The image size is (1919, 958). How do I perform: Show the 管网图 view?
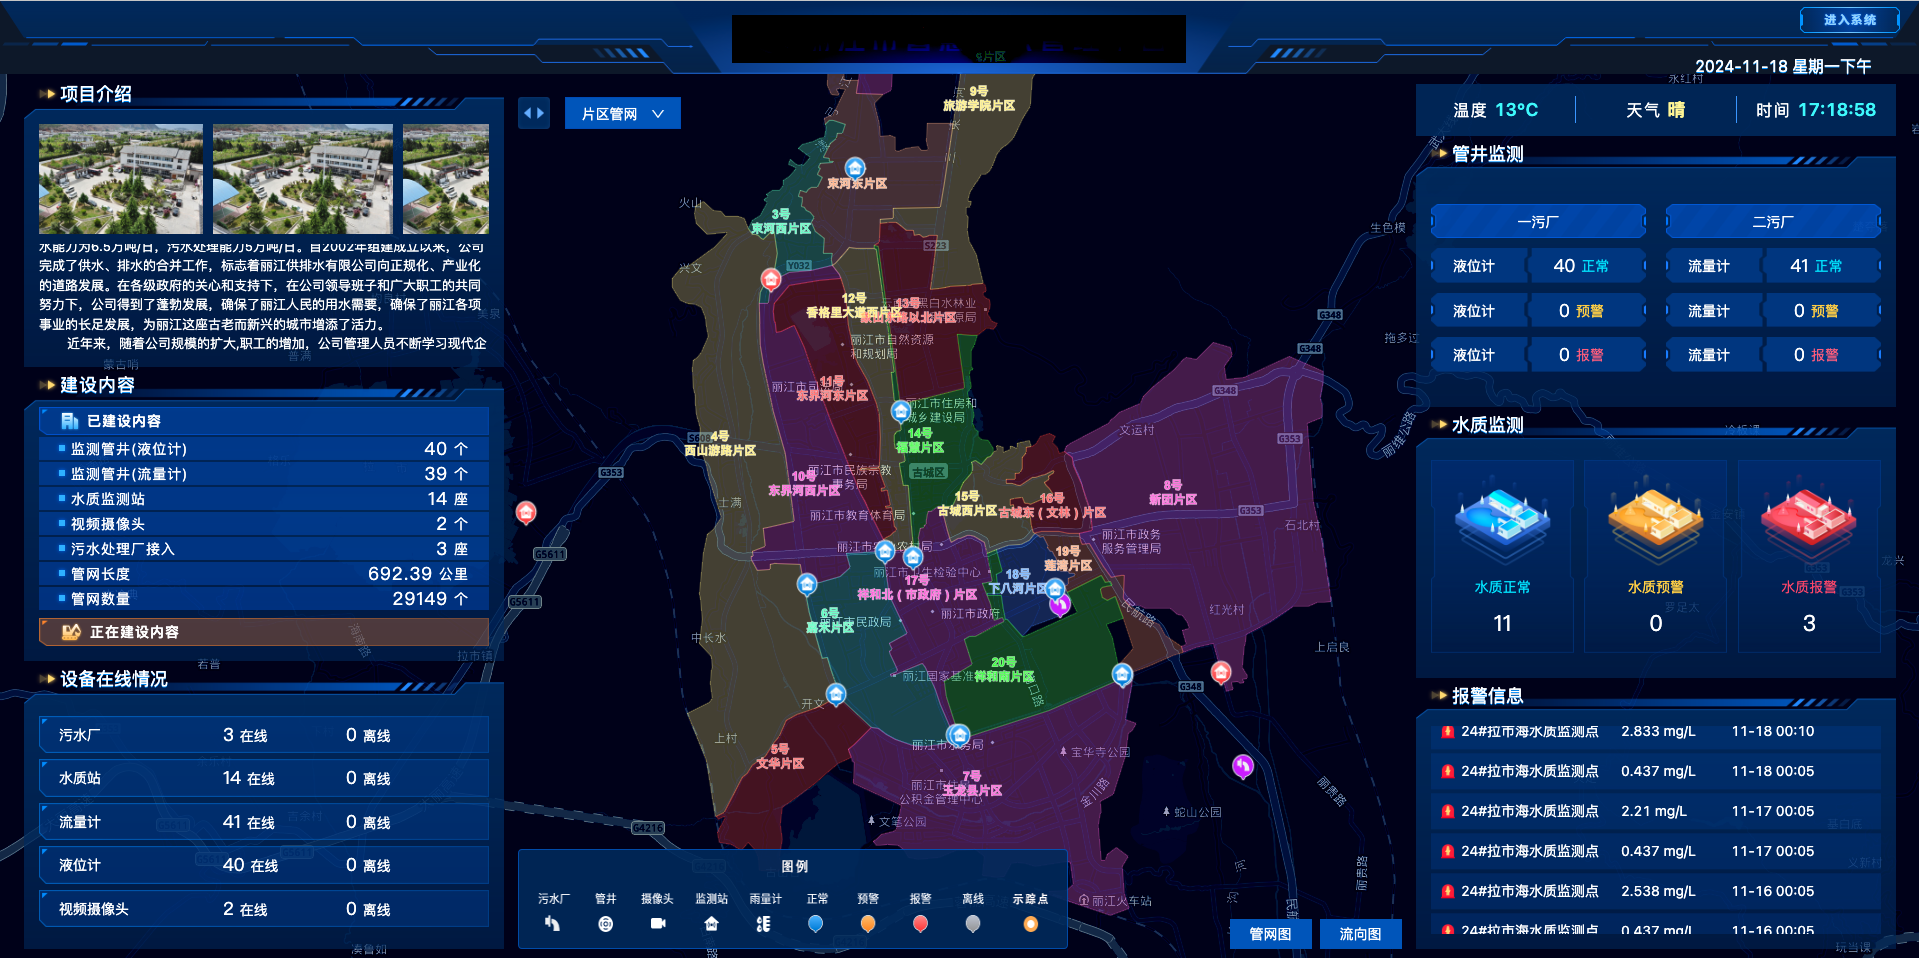[x=1270, y=934]
